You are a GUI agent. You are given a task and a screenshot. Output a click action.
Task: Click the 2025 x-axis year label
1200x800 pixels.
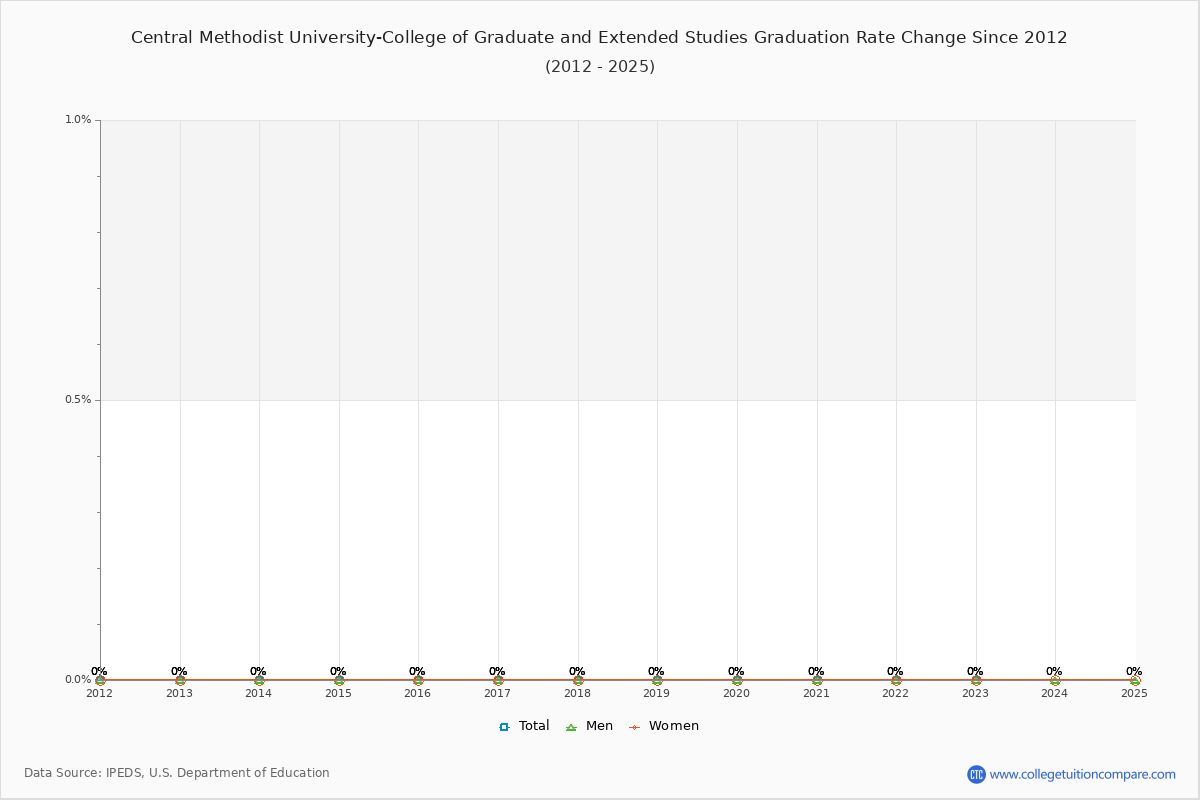pyautogui.click(x=1134, y=693)
